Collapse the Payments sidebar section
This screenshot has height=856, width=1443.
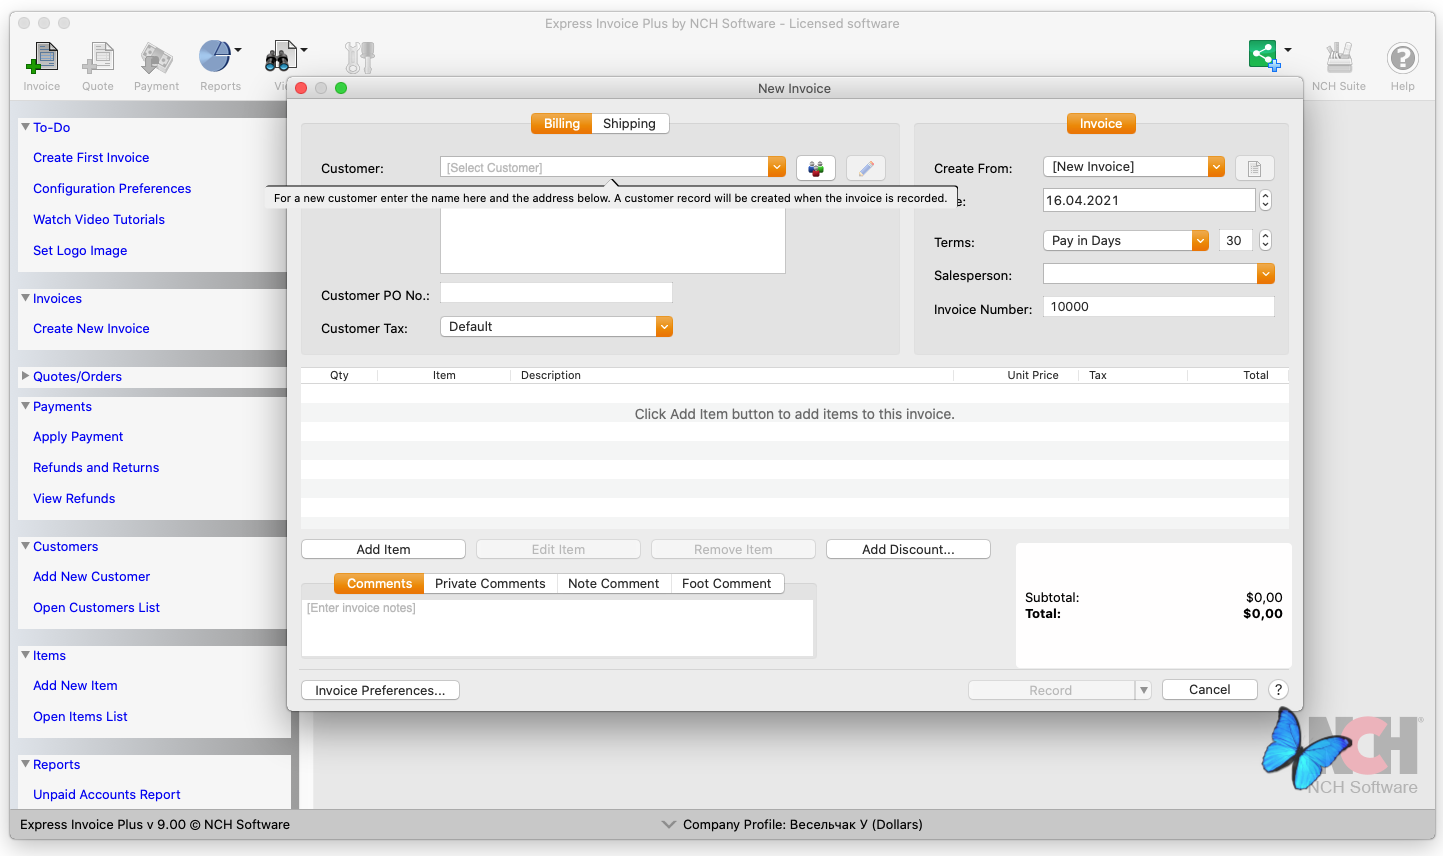tap(25, 406)
